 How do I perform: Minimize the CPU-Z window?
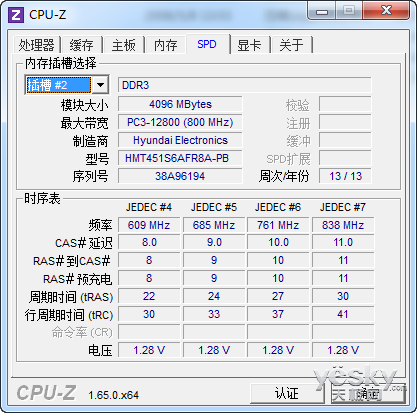pos(322,12)
